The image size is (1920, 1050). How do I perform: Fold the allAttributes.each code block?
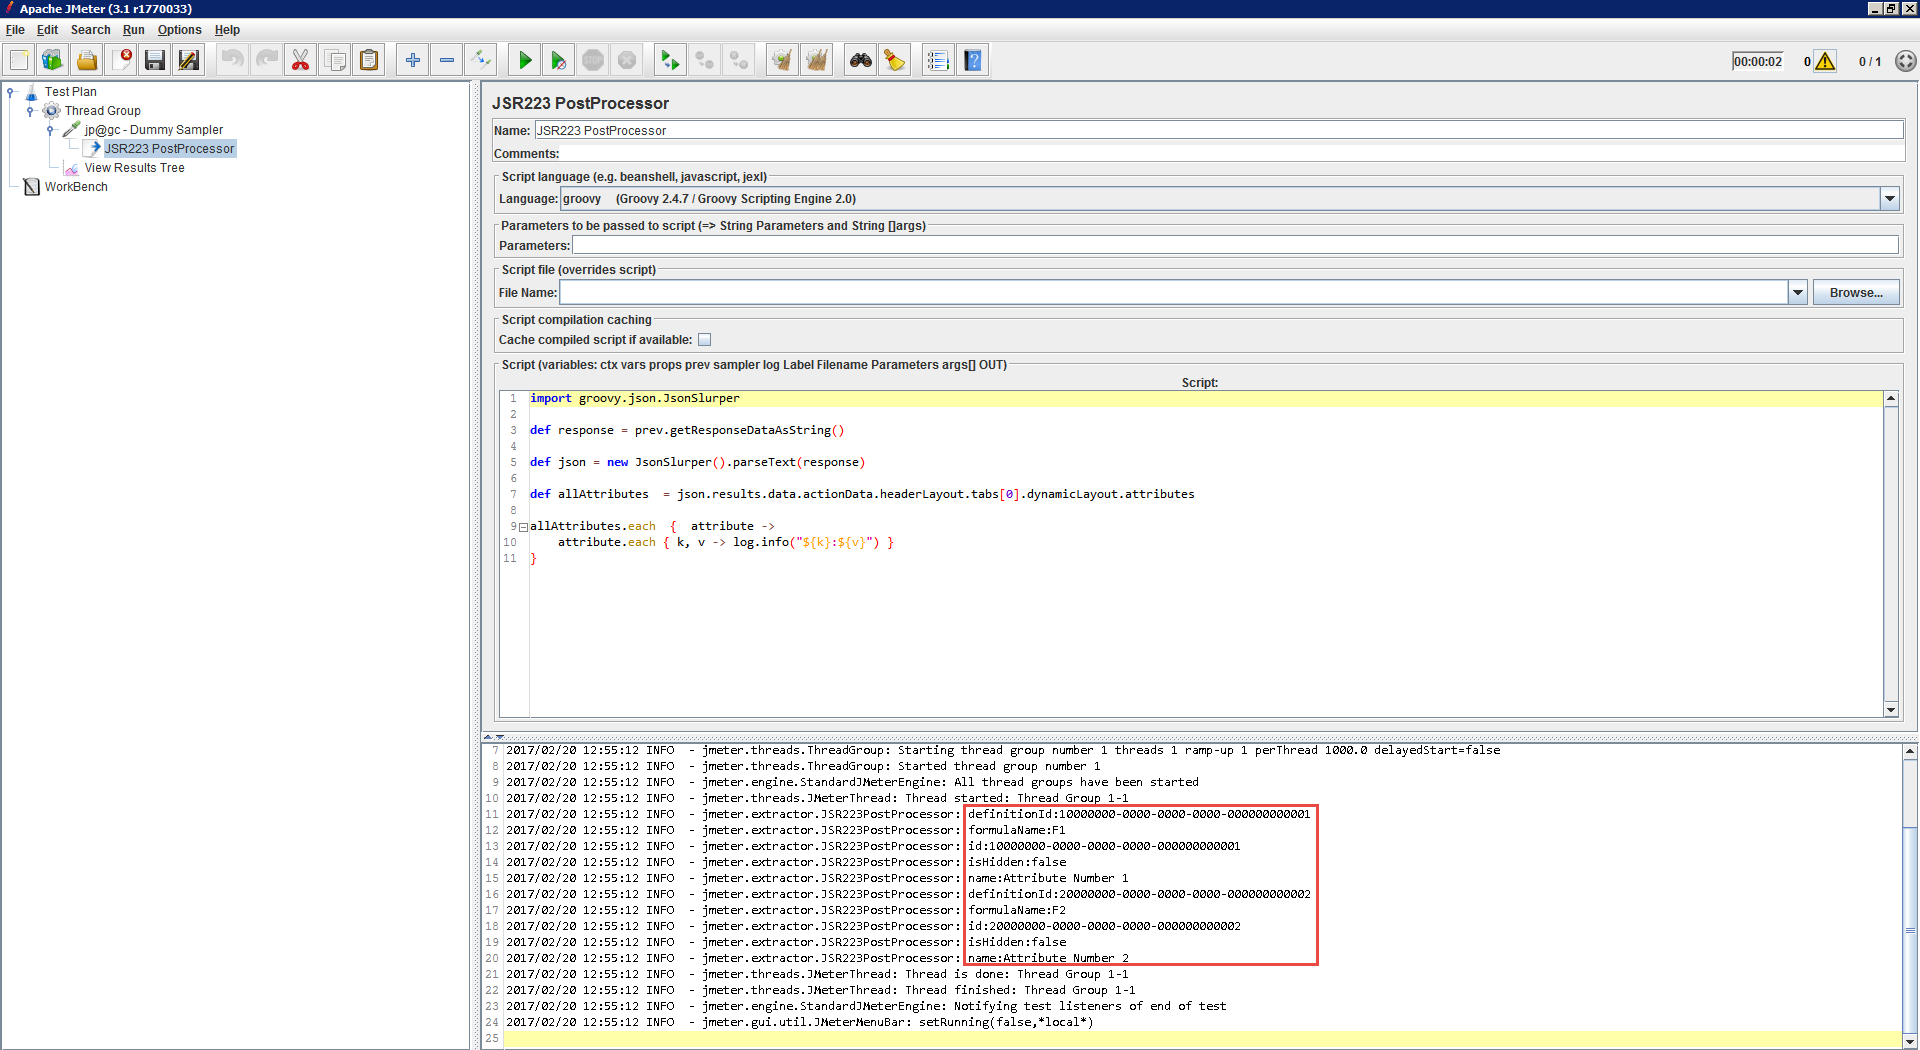(x=523, y=527)
